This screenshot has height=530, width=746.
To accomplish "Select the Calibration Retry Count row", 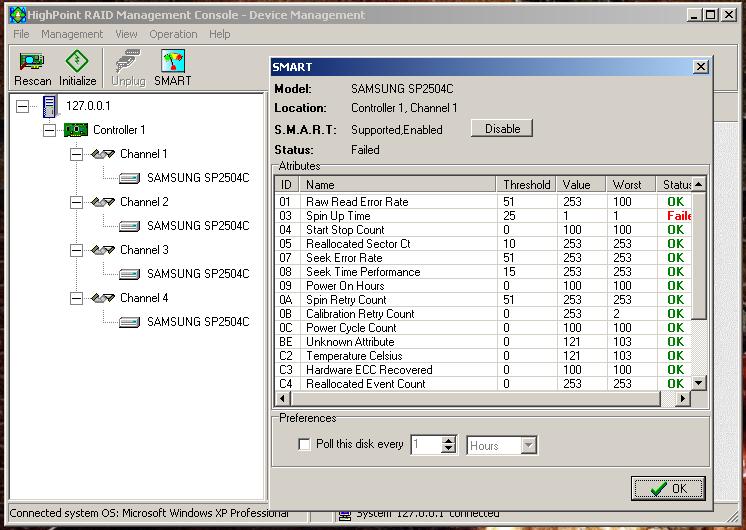I will [x=483, y=314].
